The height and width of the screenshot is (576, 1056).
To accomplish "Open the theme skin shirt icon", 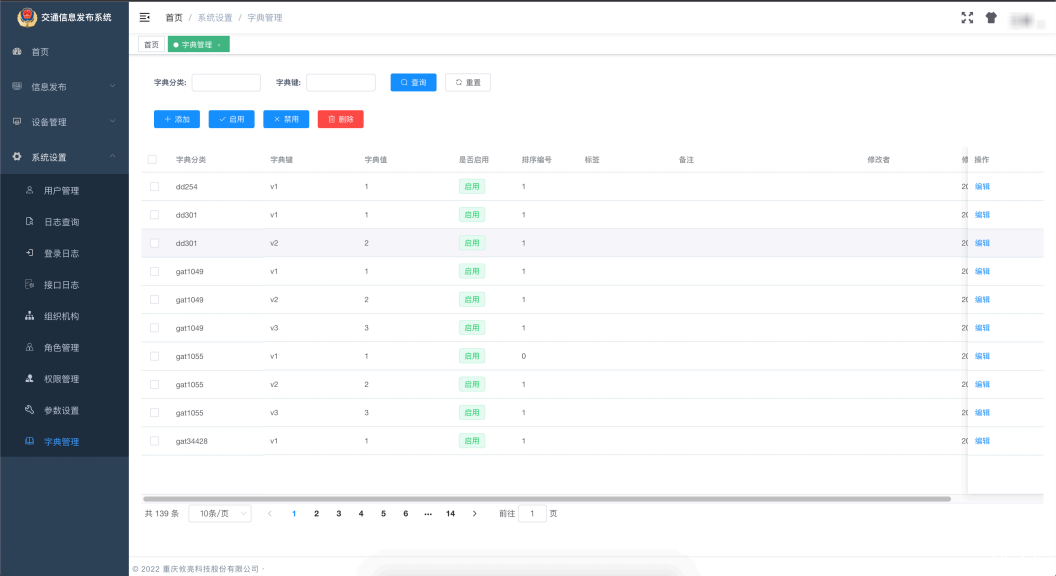I will 991,17.
